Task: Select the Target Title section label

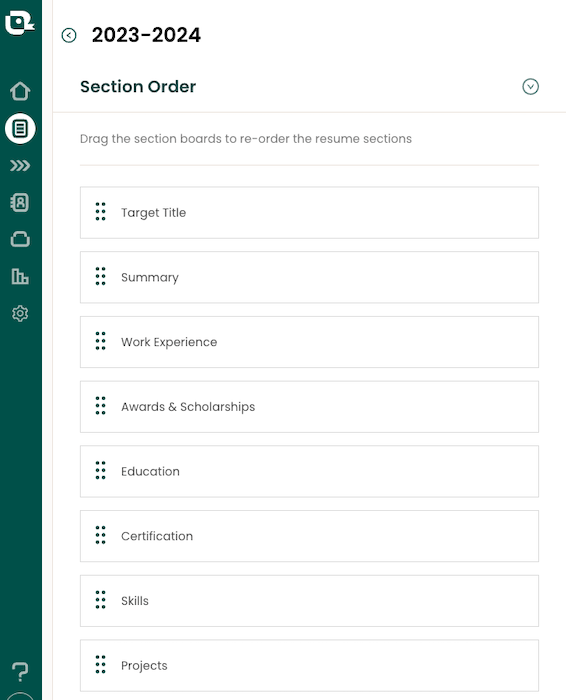Action: 154,213
